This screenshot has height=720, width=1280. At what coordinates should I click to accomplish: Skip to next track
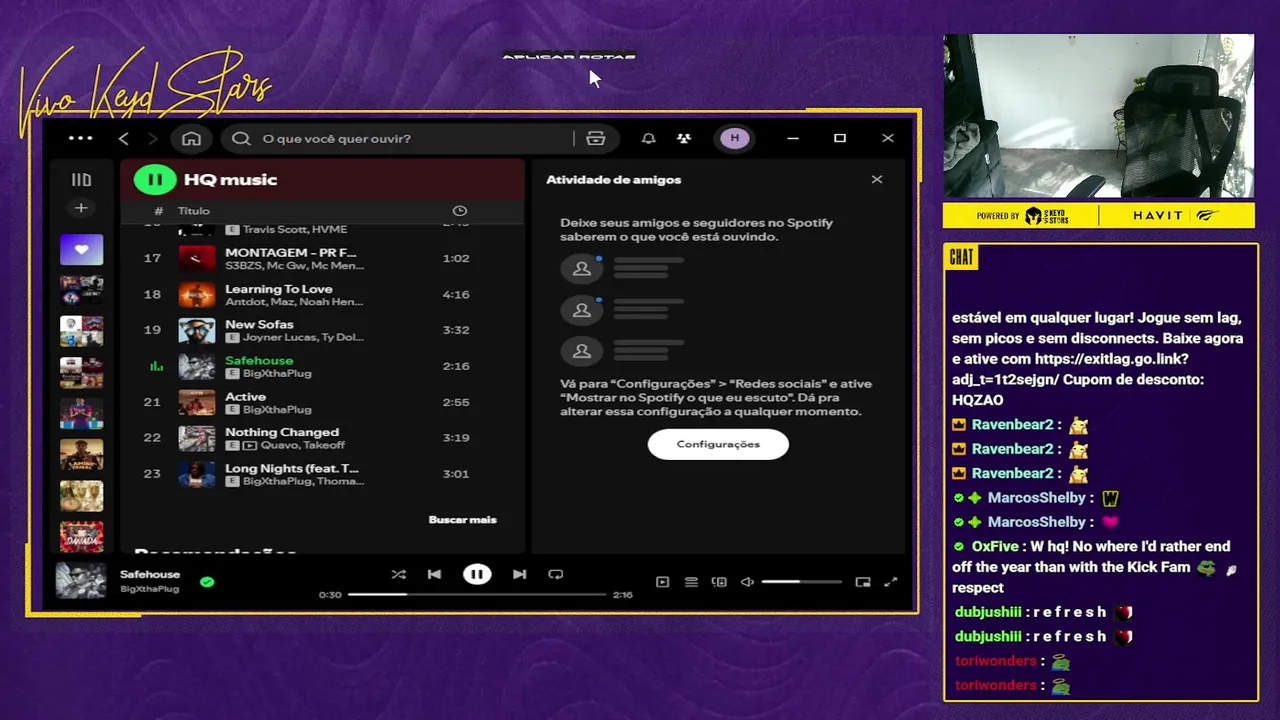tap(519, 574)
